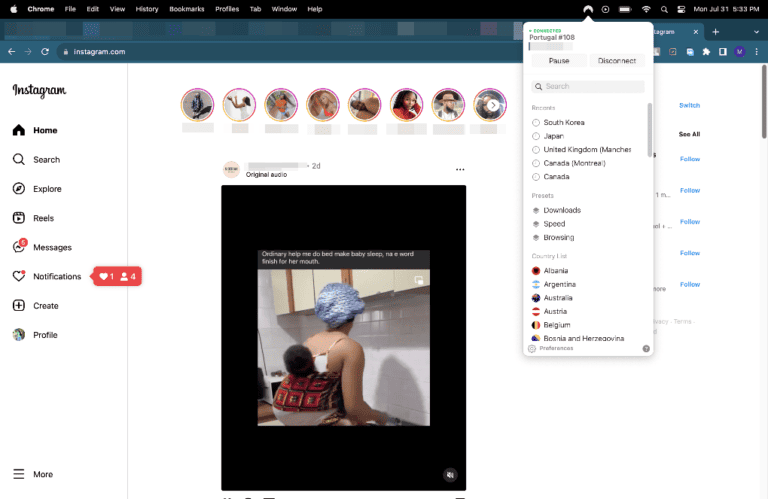Choose the Speed preset
This screenshot has height=499, width=768.
pyautogui.click(x=549, y=224)
